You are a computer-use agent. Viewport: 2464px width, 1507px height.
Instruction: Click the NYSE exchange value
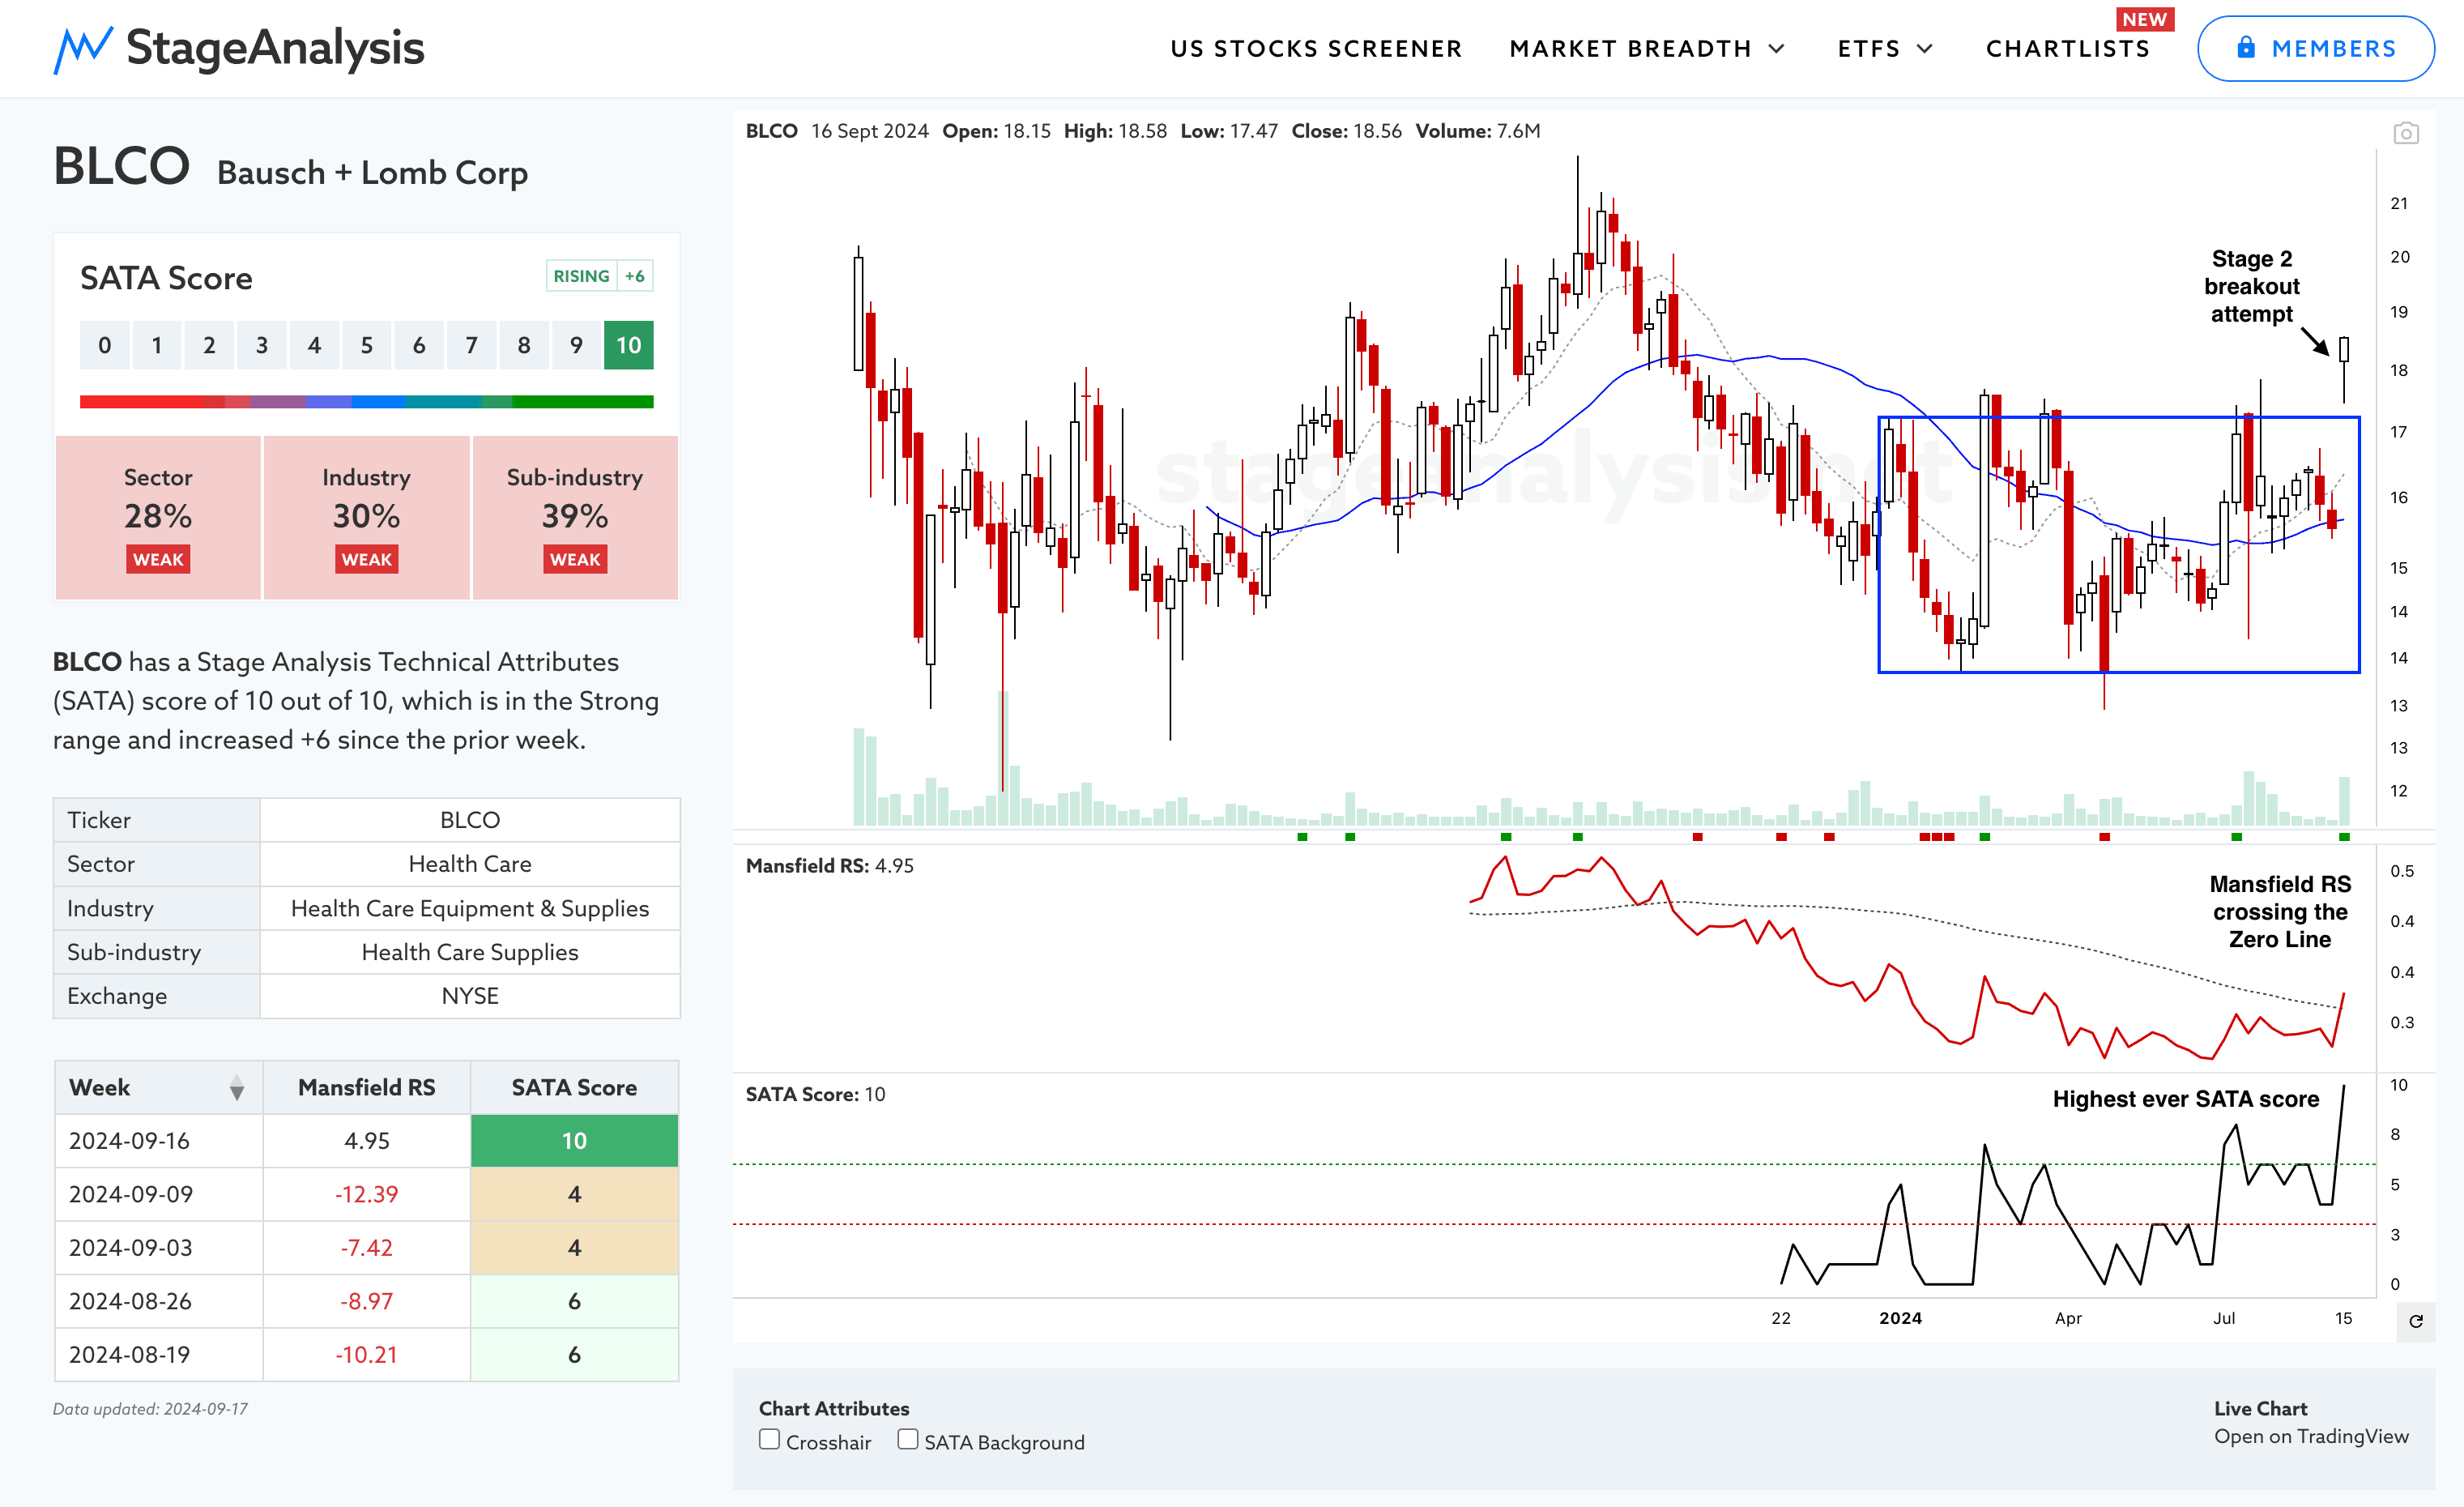(x=470, y=996)
